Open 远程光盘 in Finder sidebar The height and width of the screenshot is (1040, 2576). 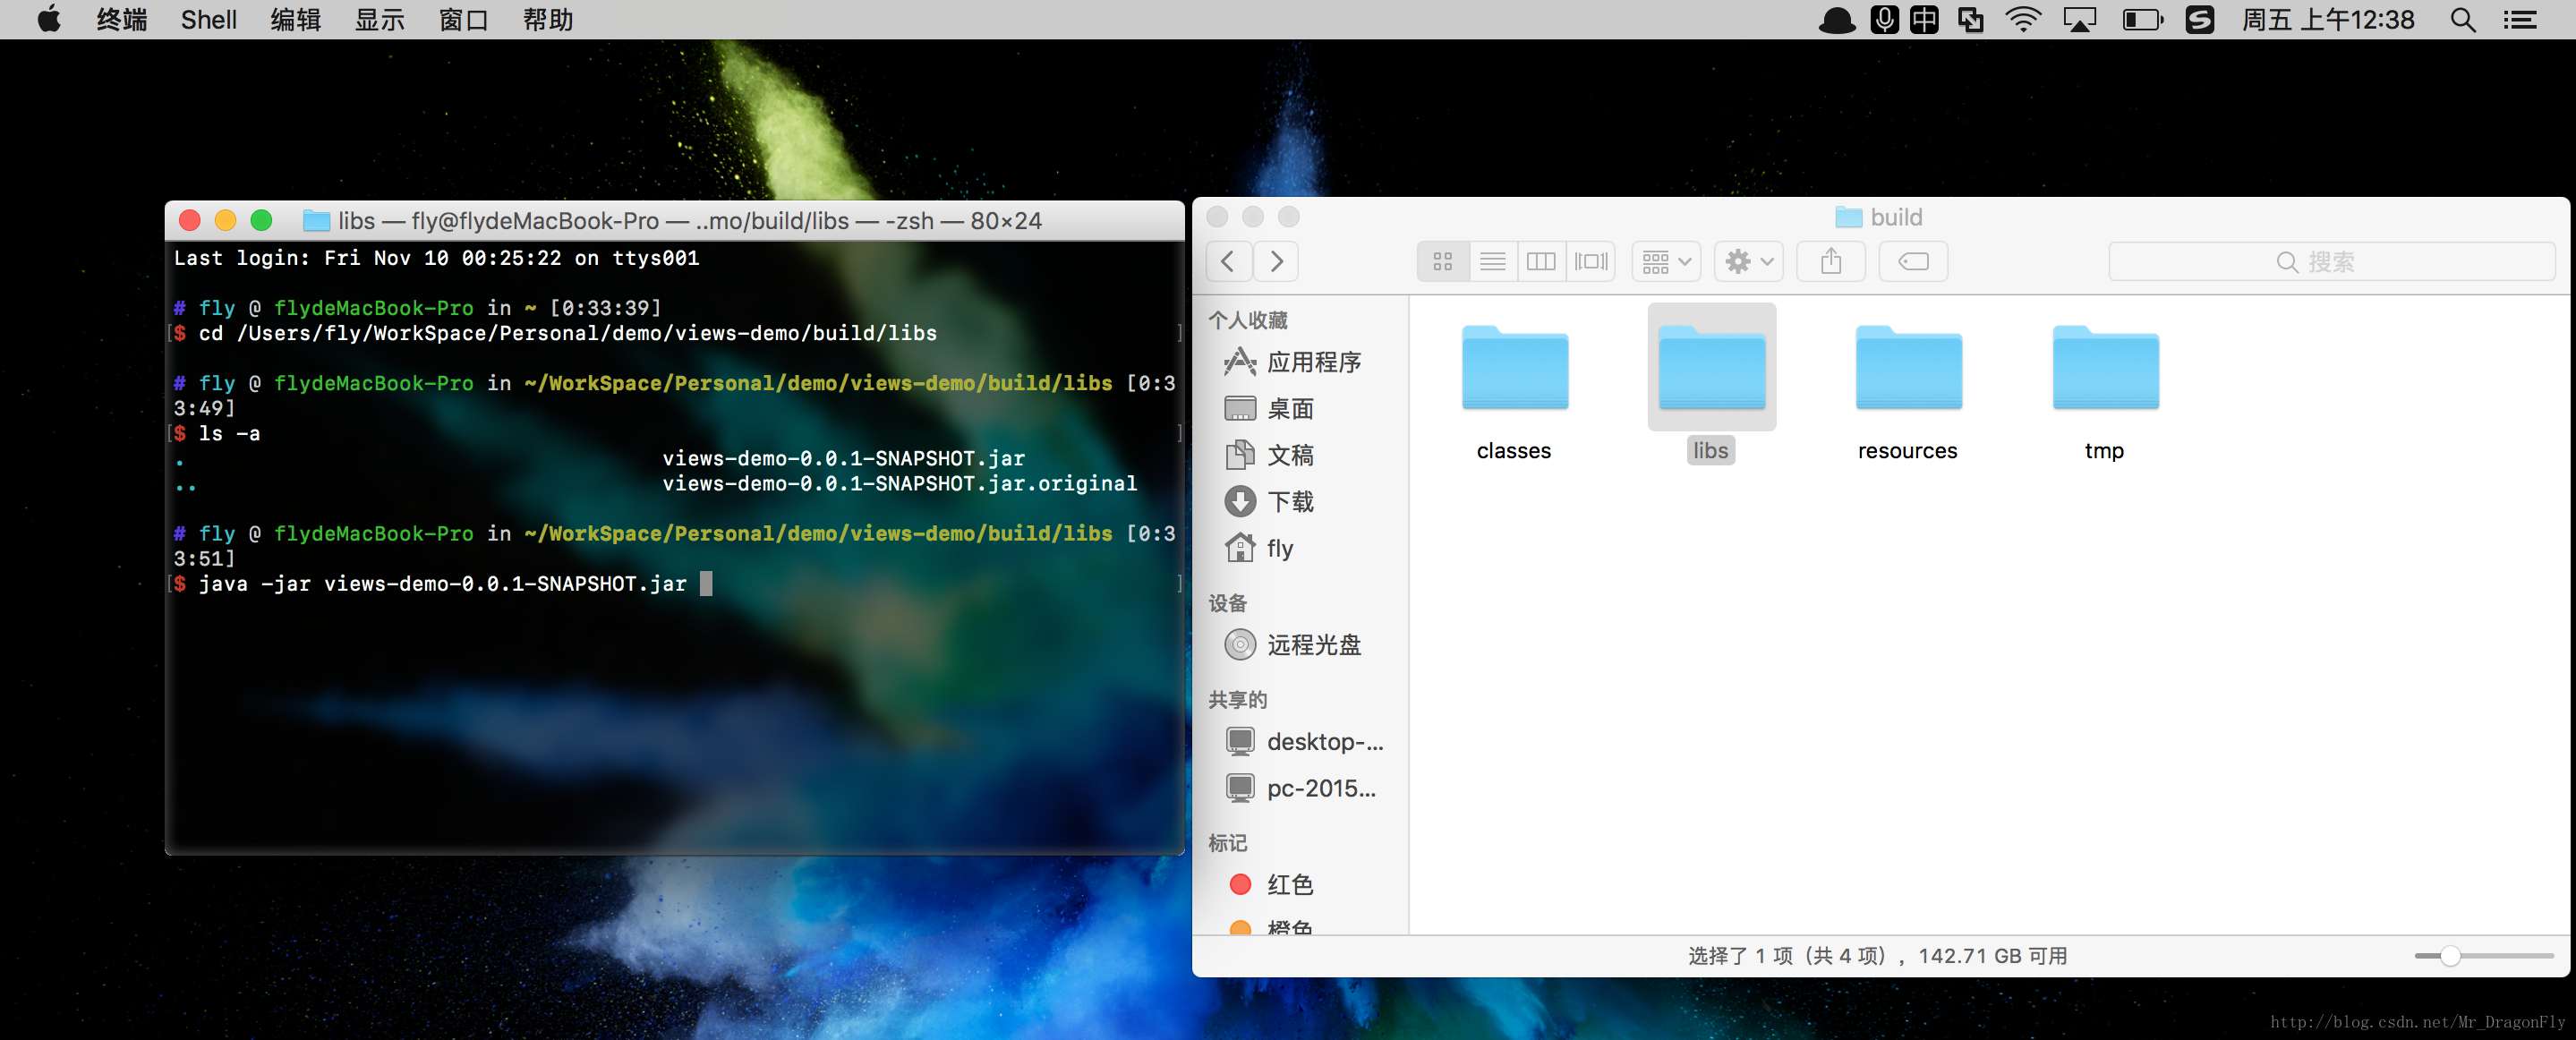1300,645
